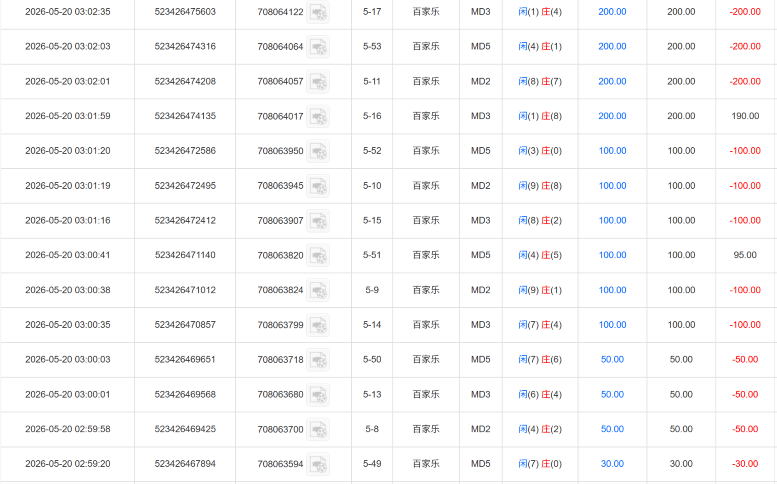
Task: Open video replay icon beside 708063594
Action: pos(318,464)
